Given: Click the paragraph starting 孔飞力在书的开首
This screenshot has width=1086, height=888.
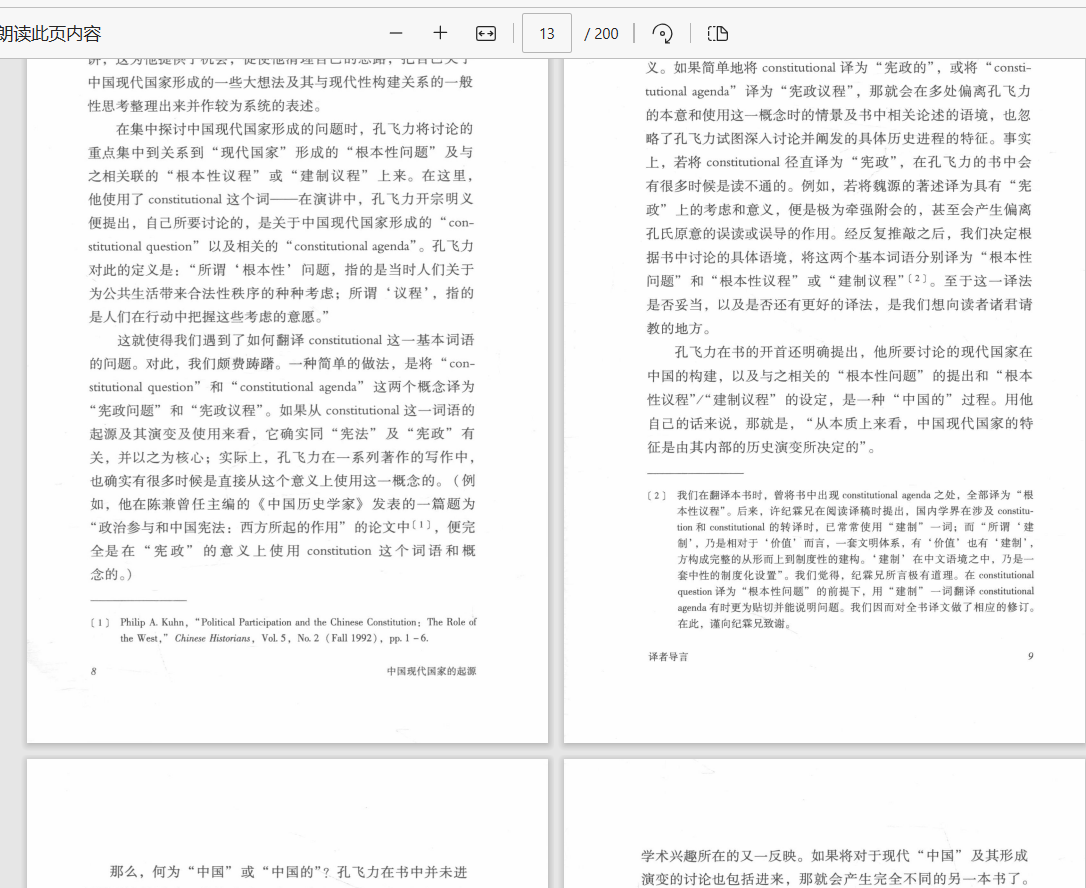Looking at the screenshot, I should point(839,400).
